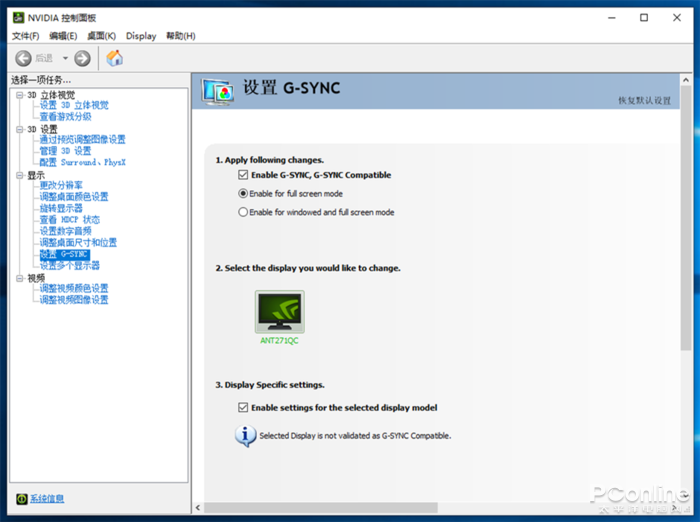Toggle Enable G-SYNC, G-SYNC Compatible checkbox

(243, 175)
